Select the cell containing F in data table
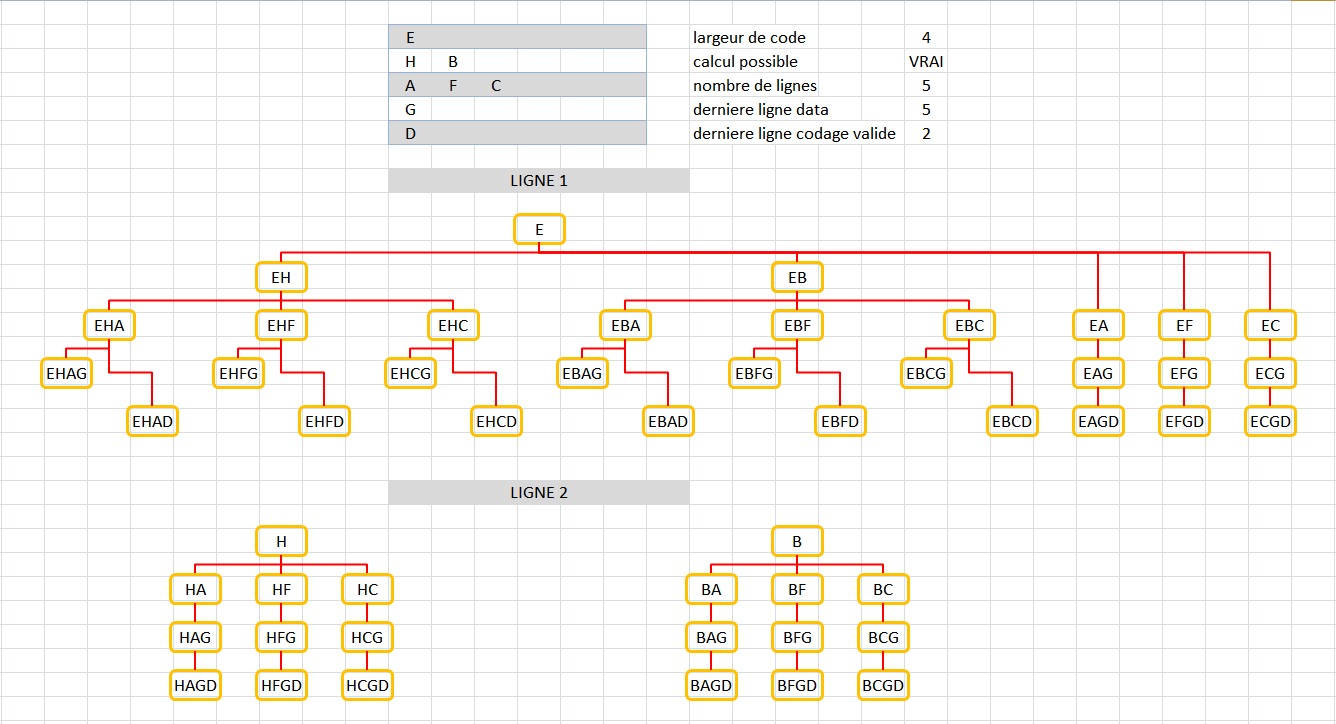The height and width of the screenshot is (724, 1336). [453, 85]
